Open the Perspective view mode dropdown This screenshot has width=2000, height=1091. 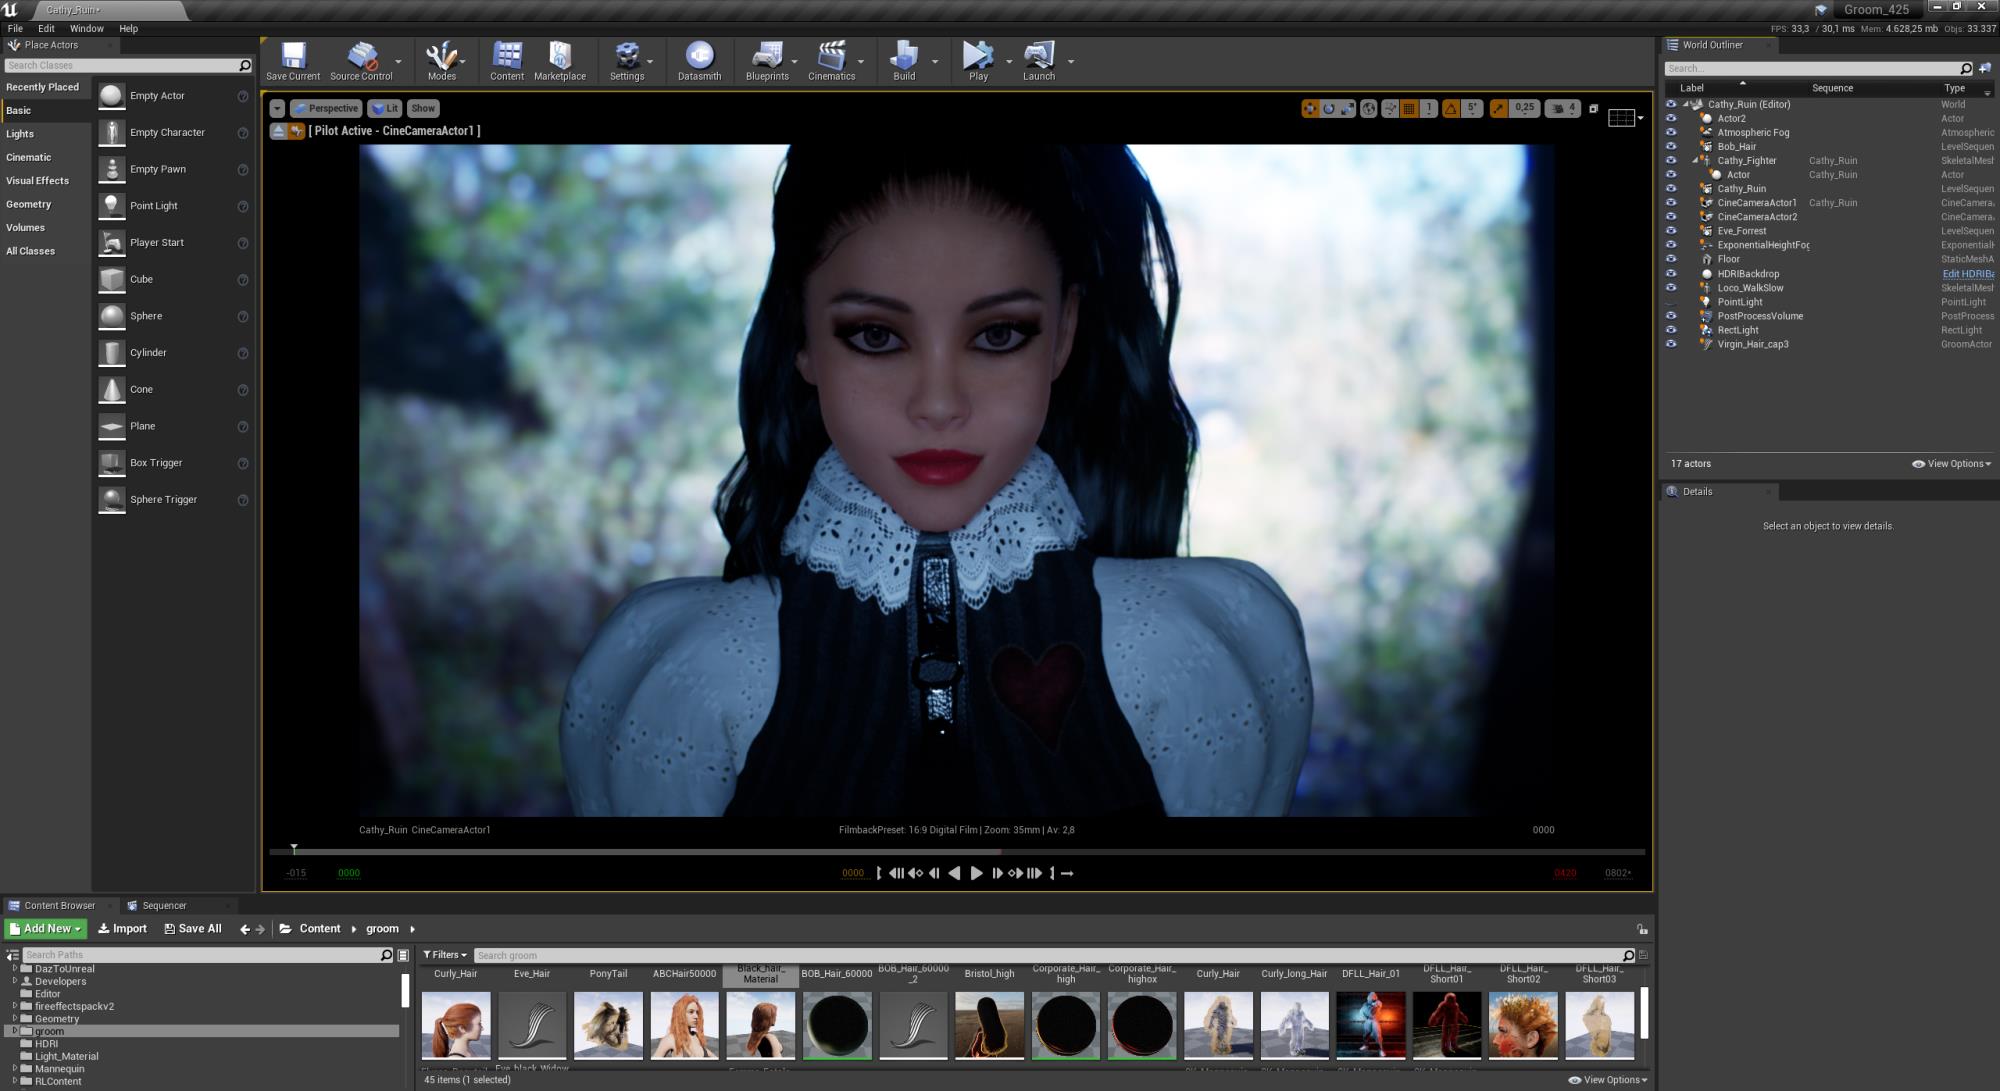tap(326, 108)
